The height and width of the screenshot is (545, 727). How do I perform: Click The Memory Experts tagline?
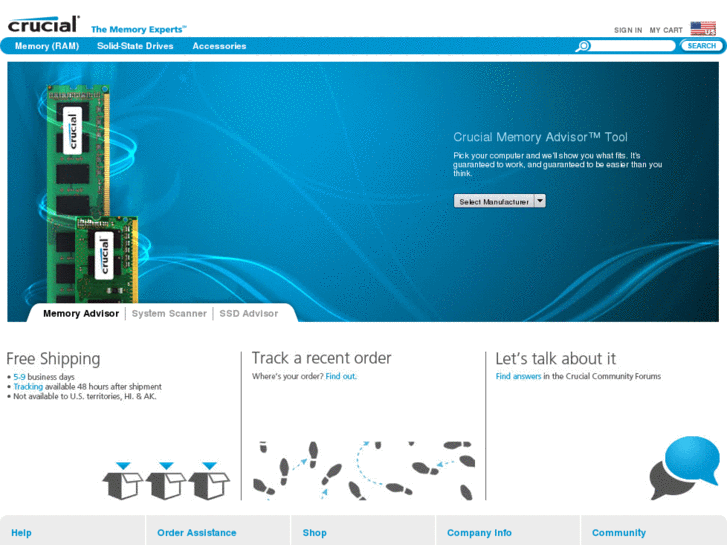139,29
